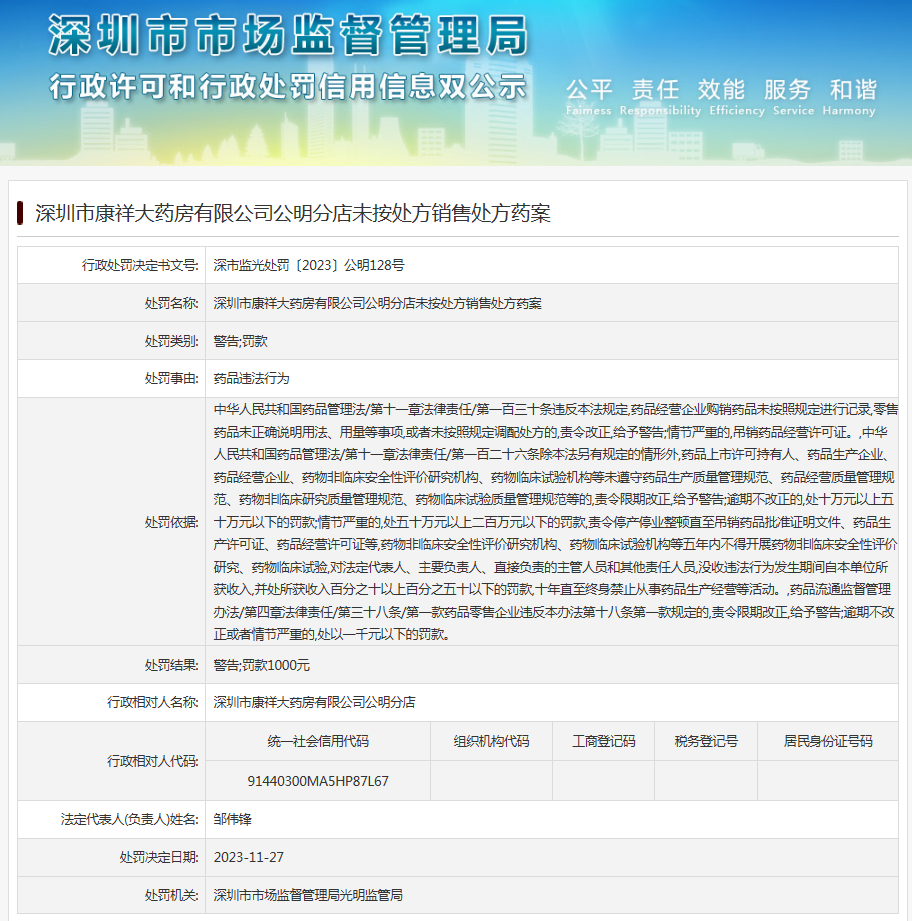
Task: Select document number 深市监光处罚〔2023〕公明128号
Action: tap(309, 265)
